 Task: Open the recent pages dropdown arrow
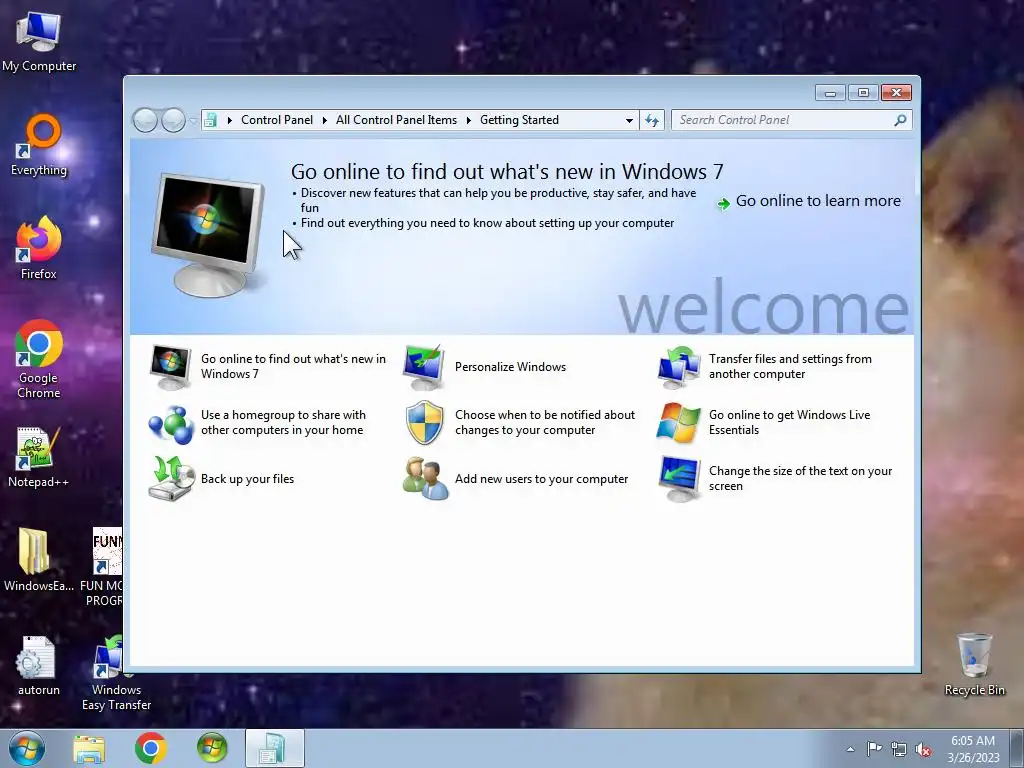(x=193, y=121)
